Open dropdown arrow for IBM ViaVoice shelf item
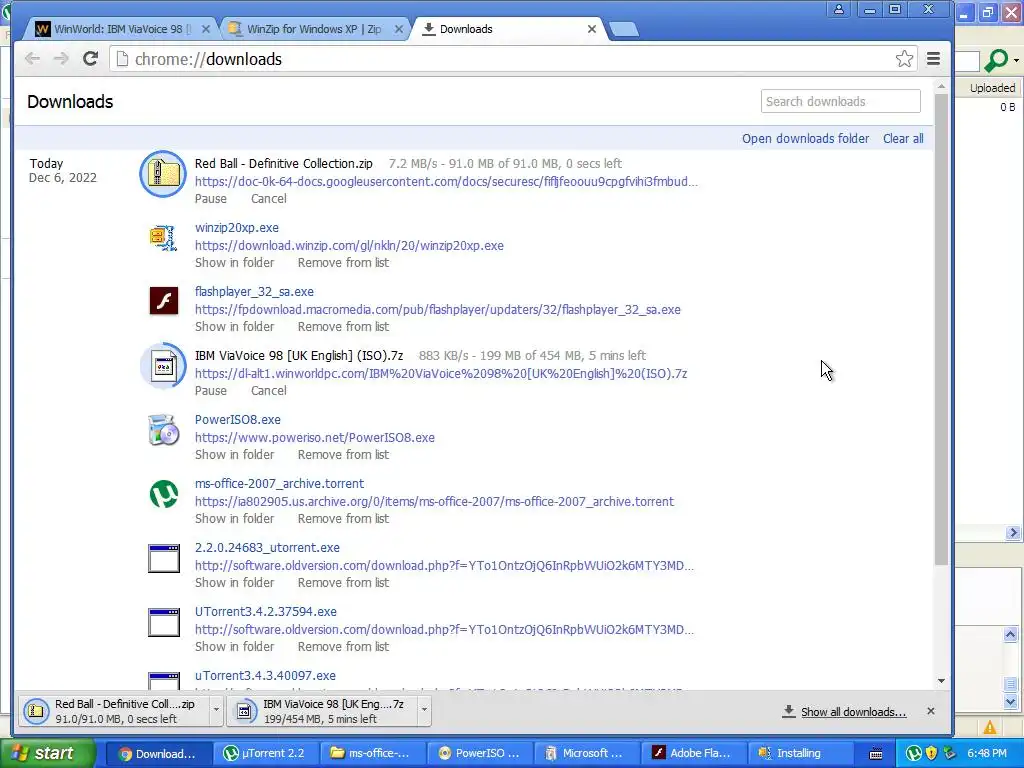Image resolution: width=1024 pixels, height=768 pixels. pyautogui.click(x=424, y=711)
